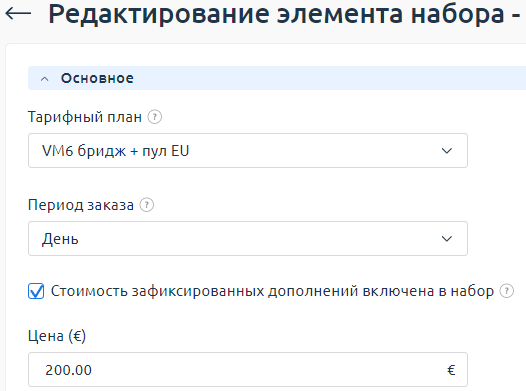Screen dimensions: 526x391
Task: Collapse section via chevron next to Основное
Action: click(45, 79)
